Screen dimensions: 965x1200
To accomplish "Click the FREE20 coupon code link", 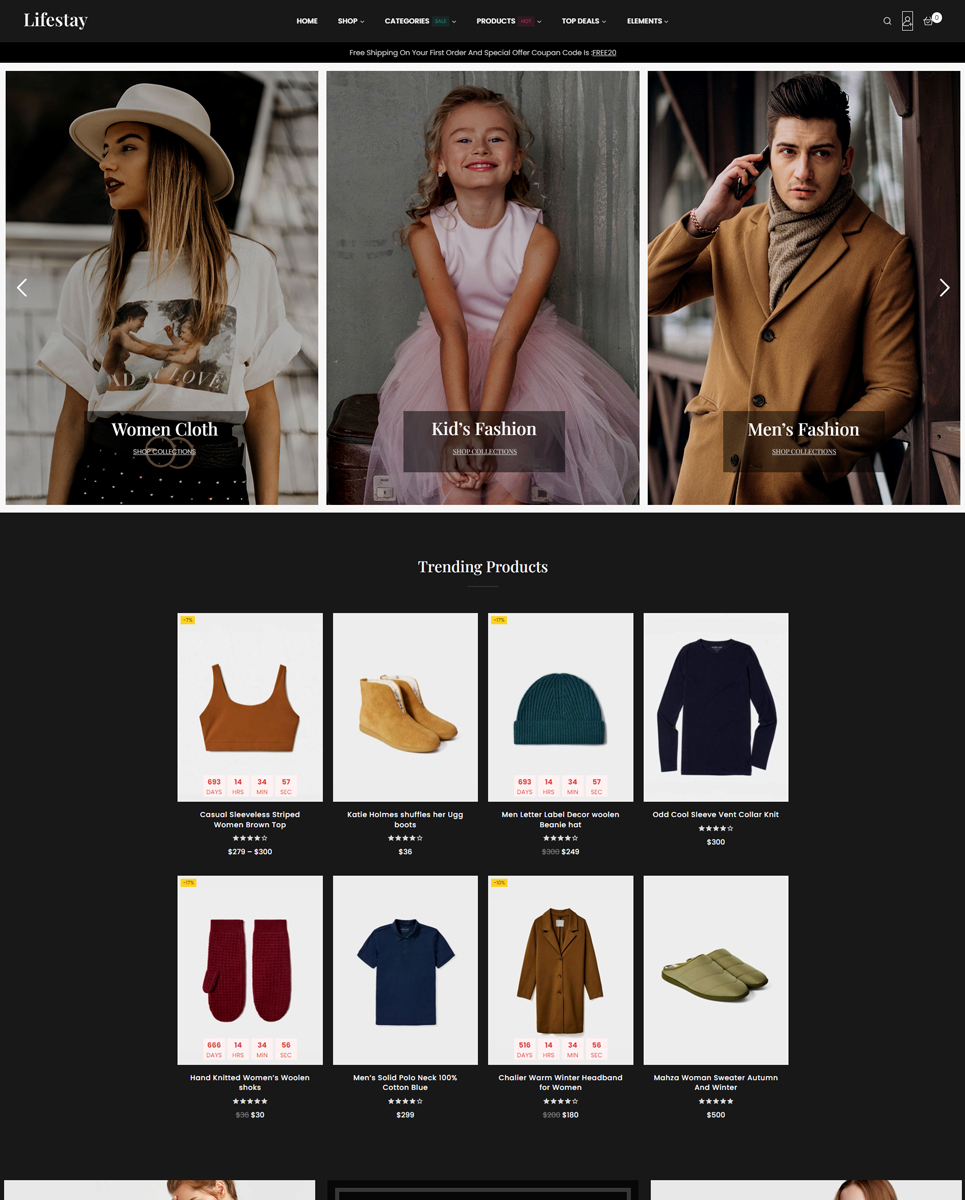I will [604, 52].
